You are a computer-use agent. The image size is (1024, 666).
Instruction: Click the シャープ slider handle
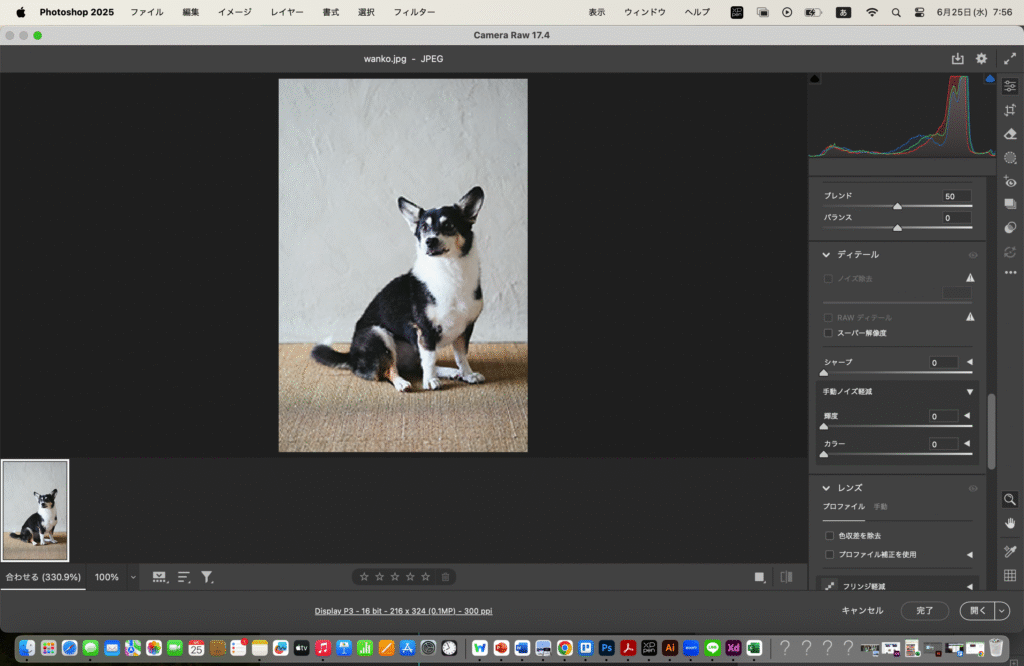point(824,373)
